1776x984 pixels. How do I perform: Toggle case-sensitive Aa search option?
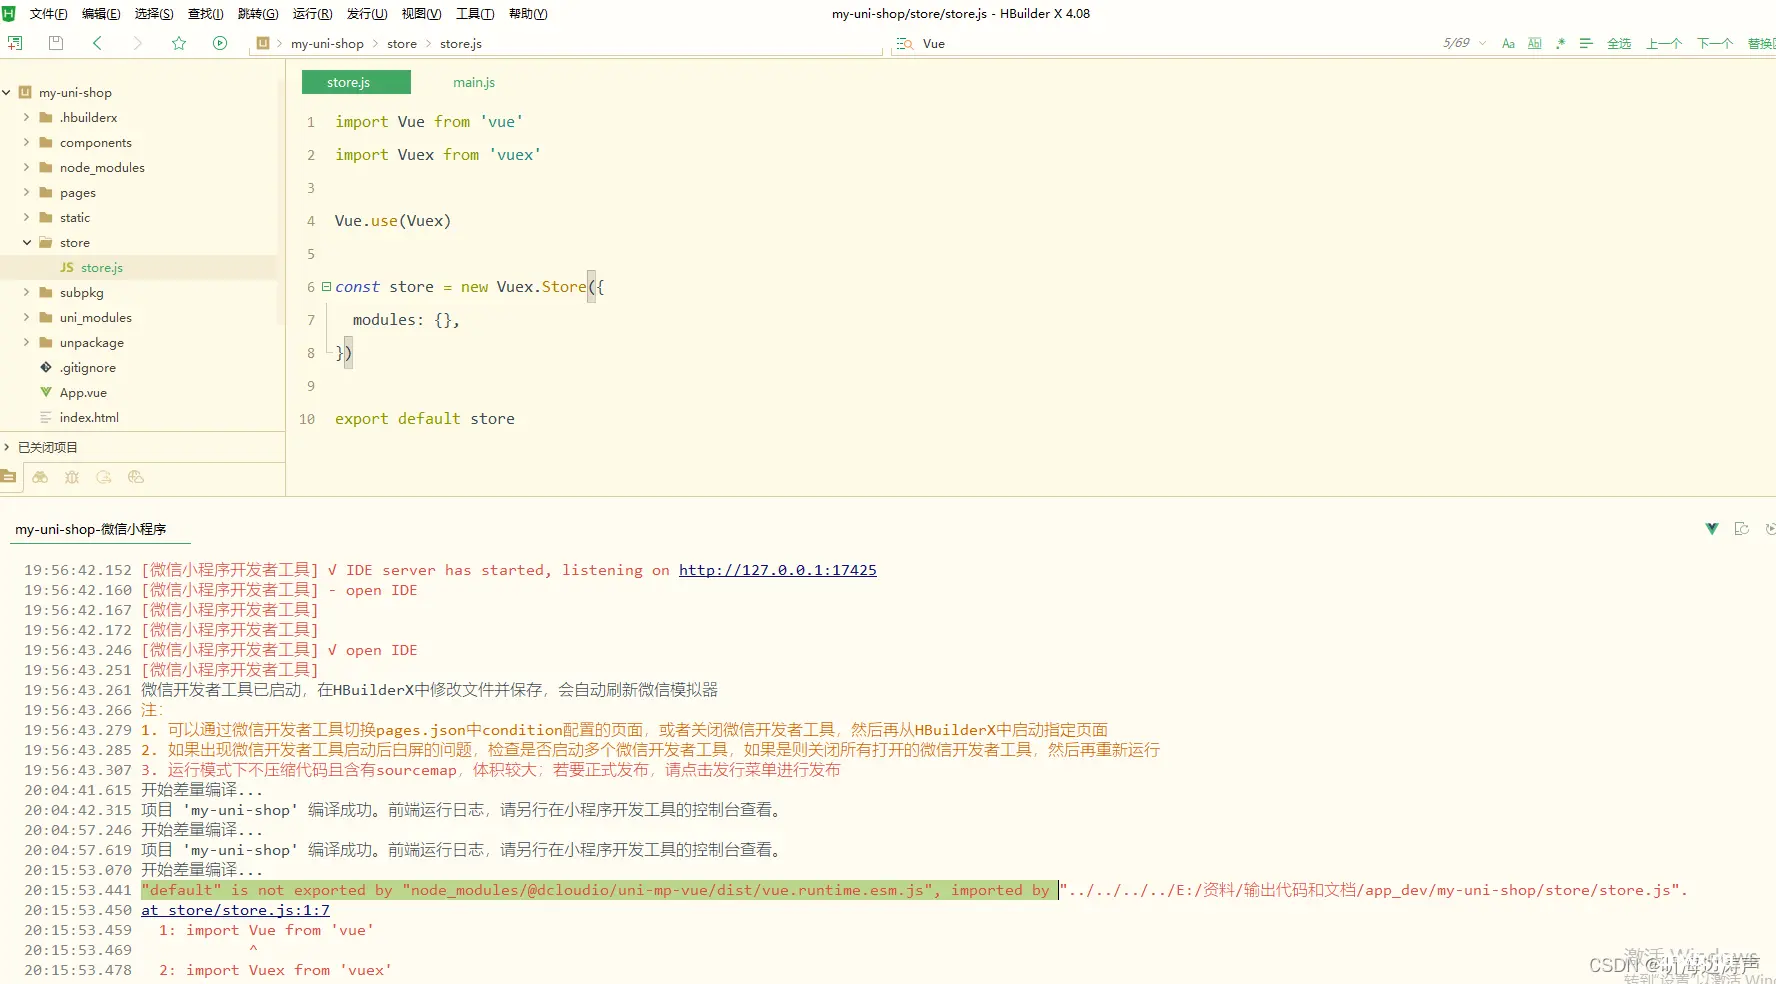[x=1508, y=44]
